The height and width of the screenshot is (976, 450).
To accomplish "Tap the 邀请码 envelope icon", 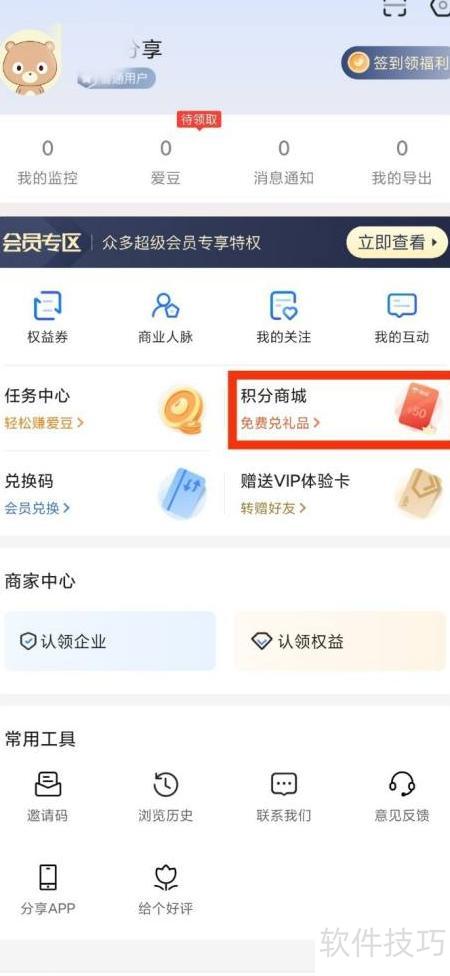I will click(x=47, y=784).
